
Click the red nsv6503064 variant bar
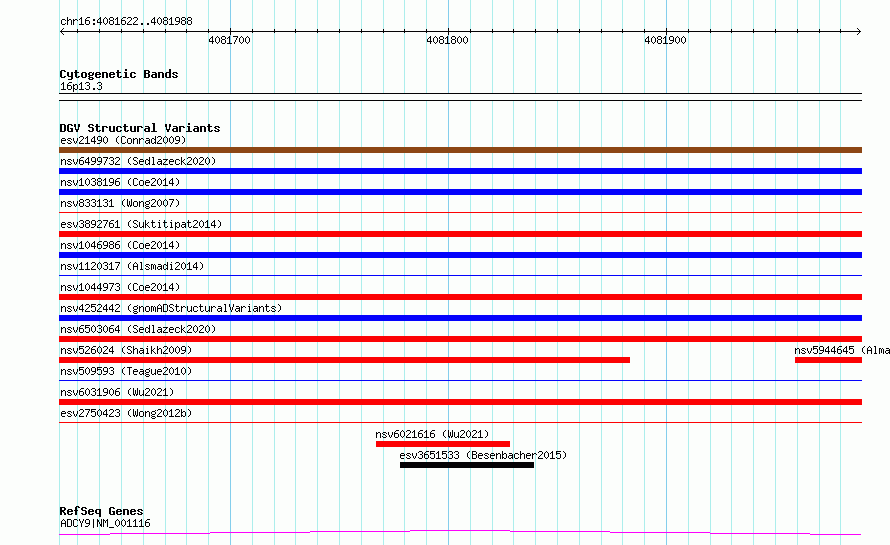[460, 339]
